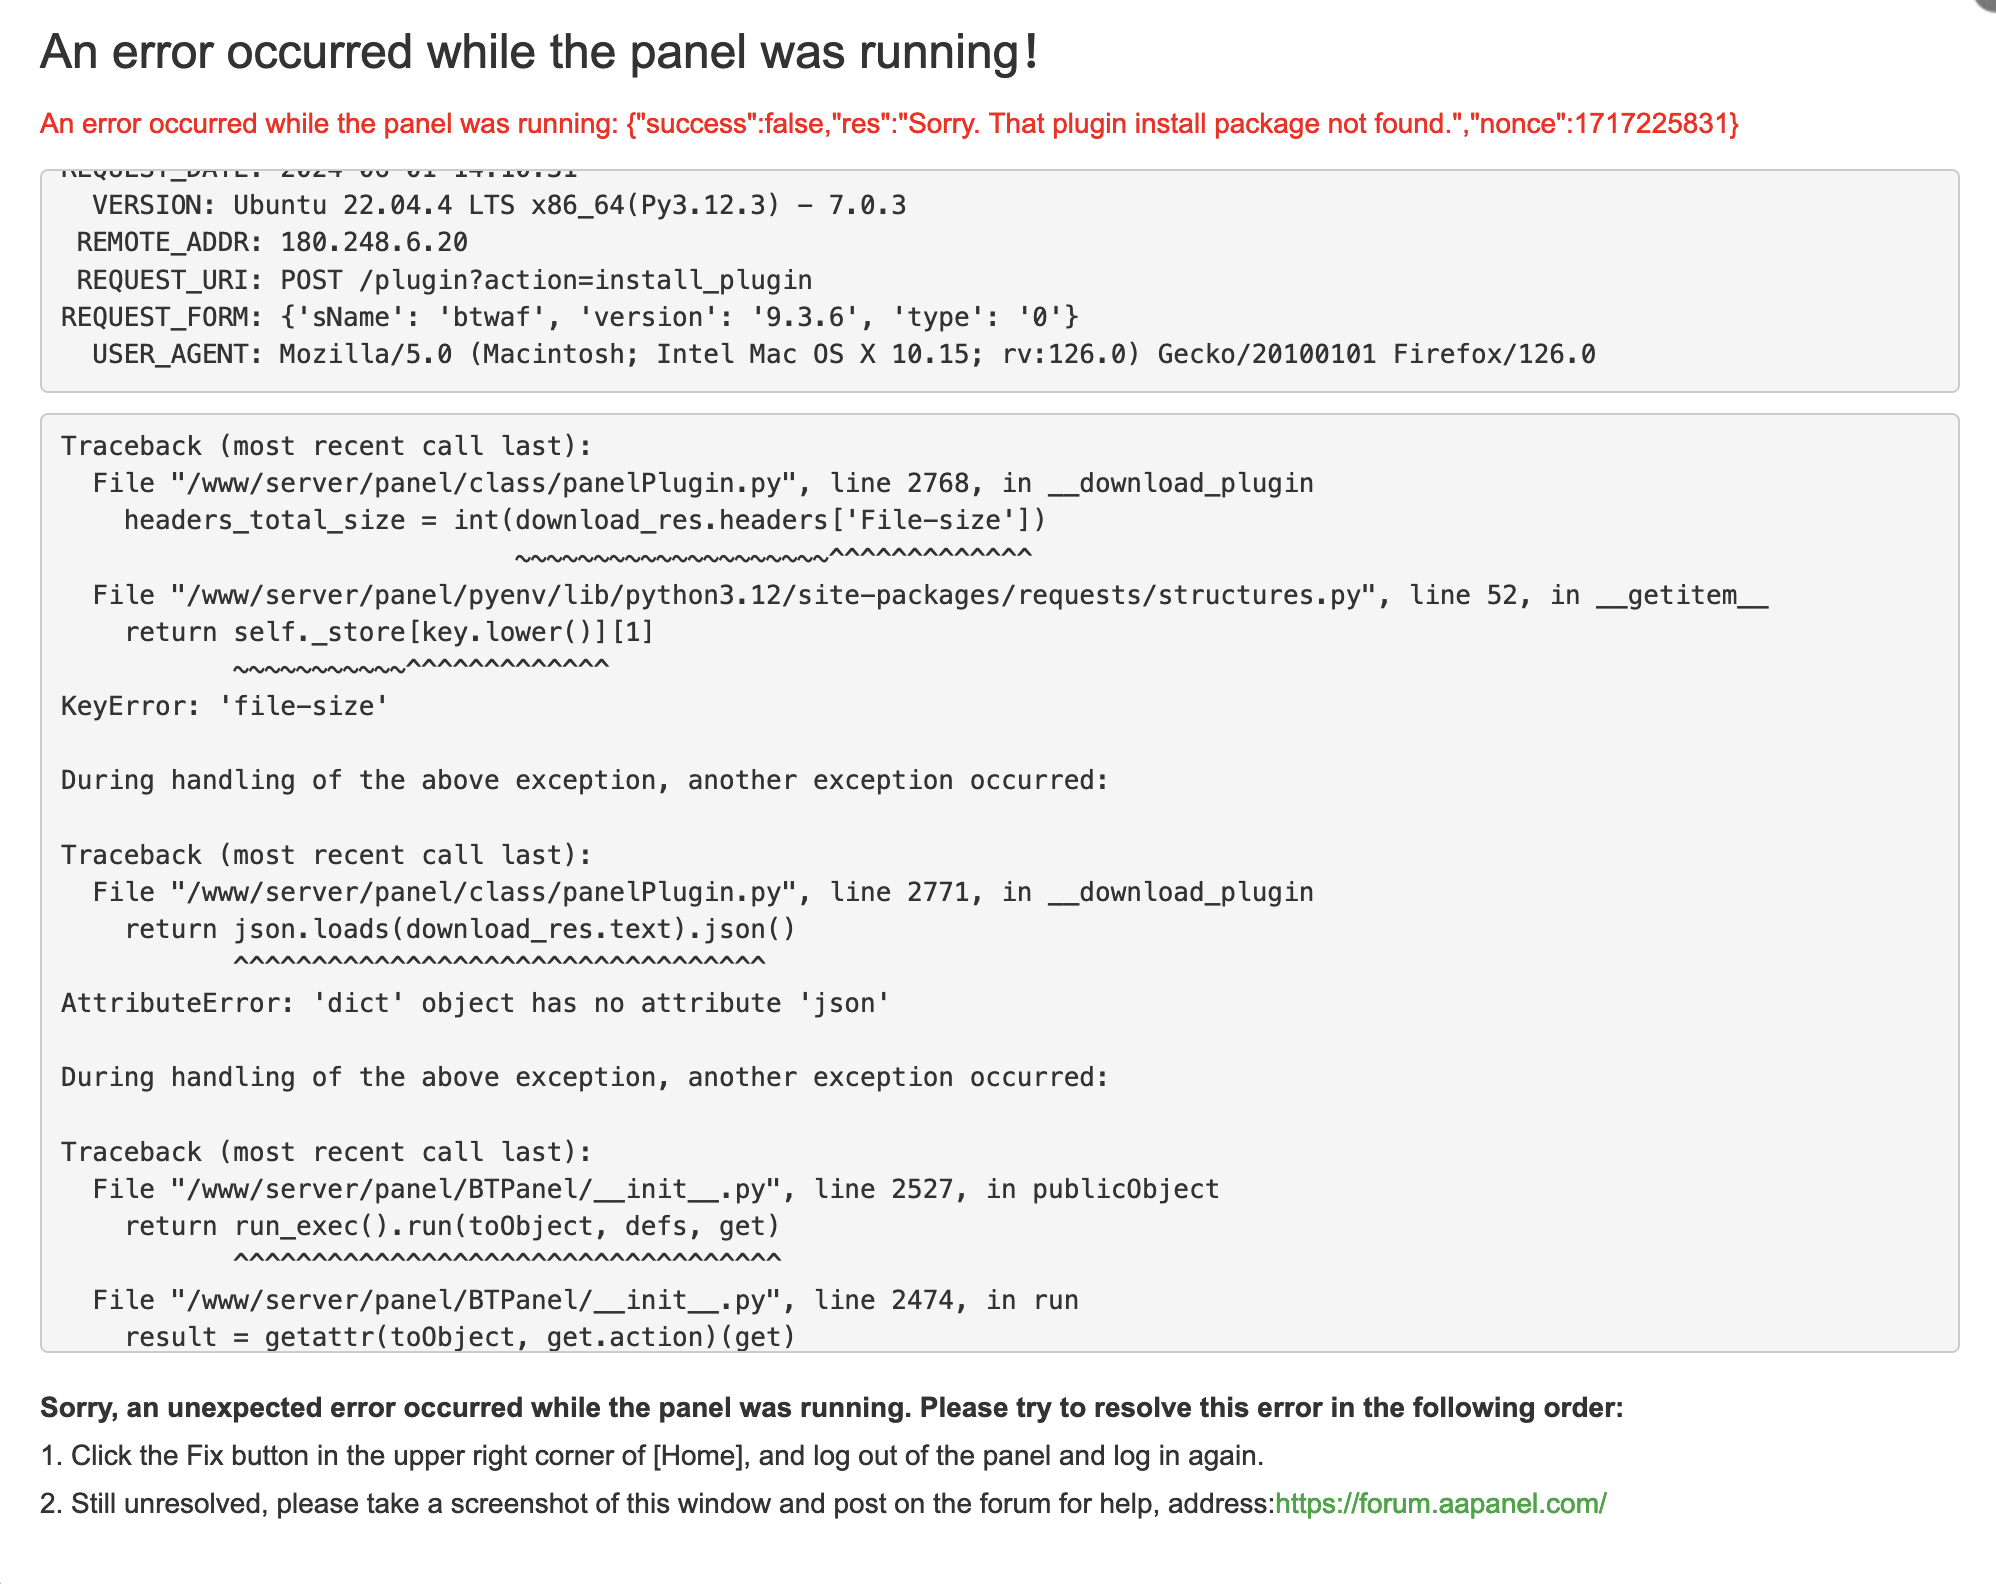The image size is (1996, 1584).
Task: Click the json.loads return code line
Action: coord(460,930)
